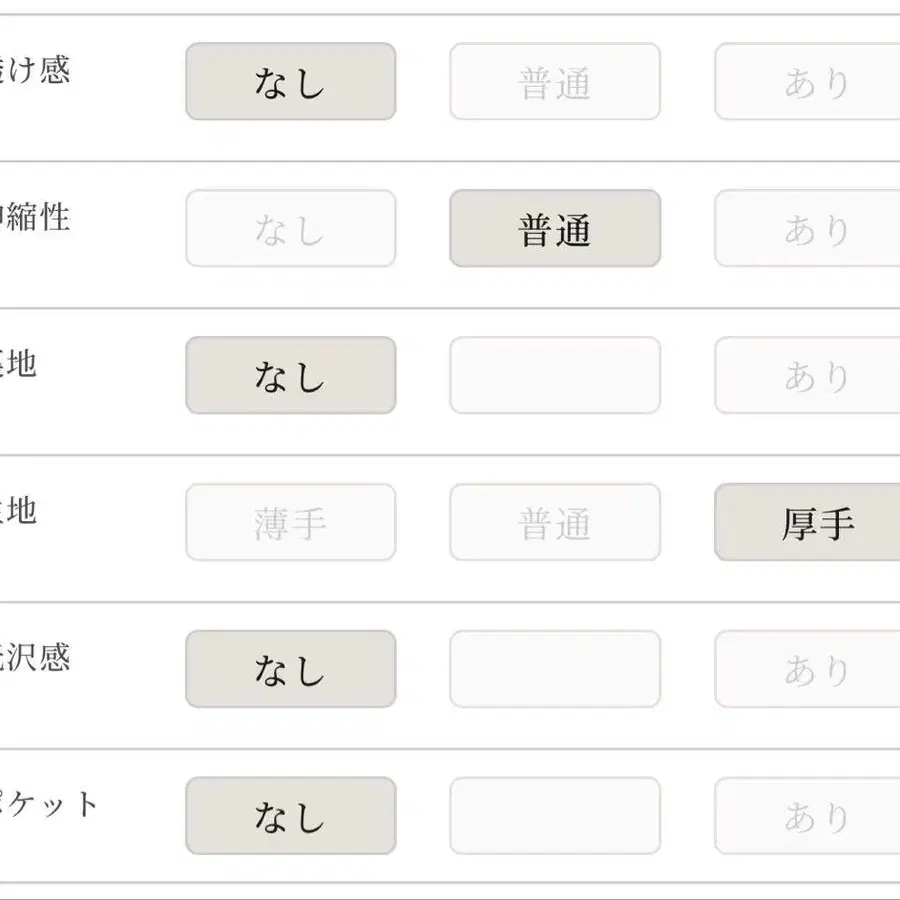This screenshot has height=900, width=900.
Task: Choose 普通 next to 薄手
Action: (555, 523)
